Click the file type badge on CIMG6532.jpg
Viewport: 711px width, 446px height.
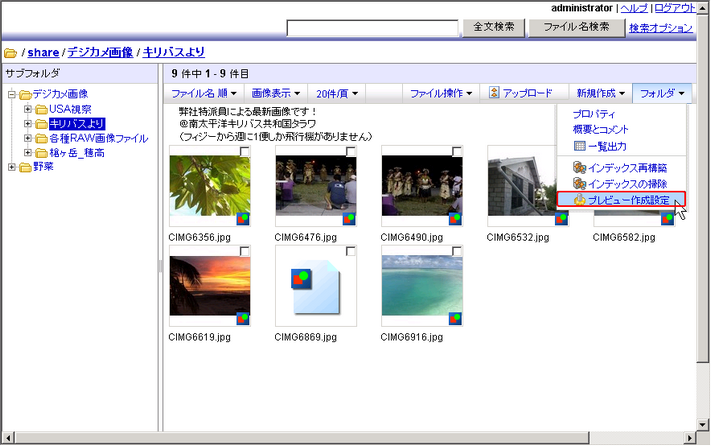pos(561,219)
